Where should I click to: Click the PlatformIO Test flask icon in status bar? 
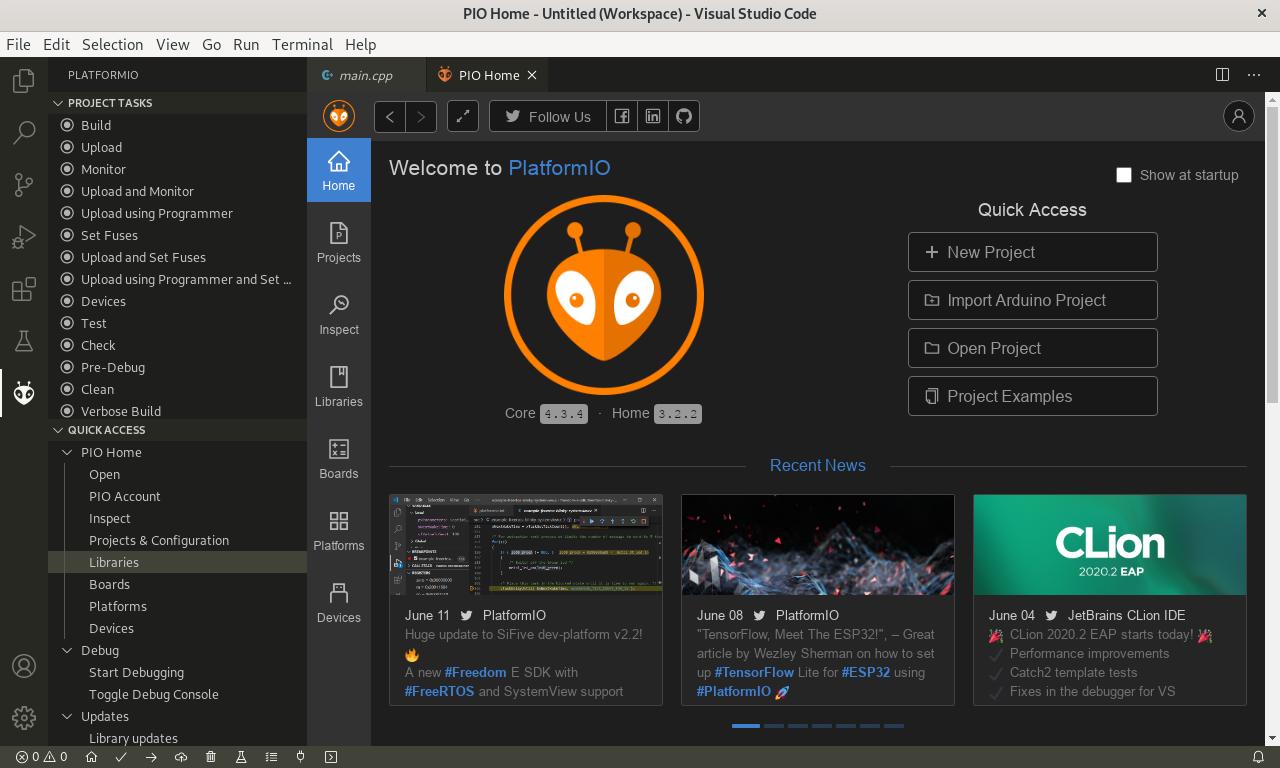coord(241,757)
